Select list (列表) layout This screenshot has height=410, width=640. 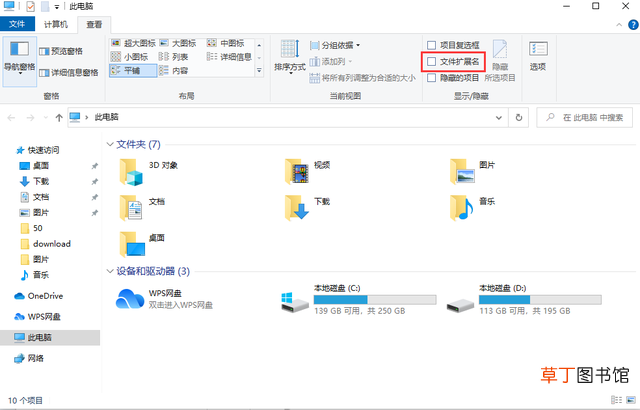tap(173, 57)
